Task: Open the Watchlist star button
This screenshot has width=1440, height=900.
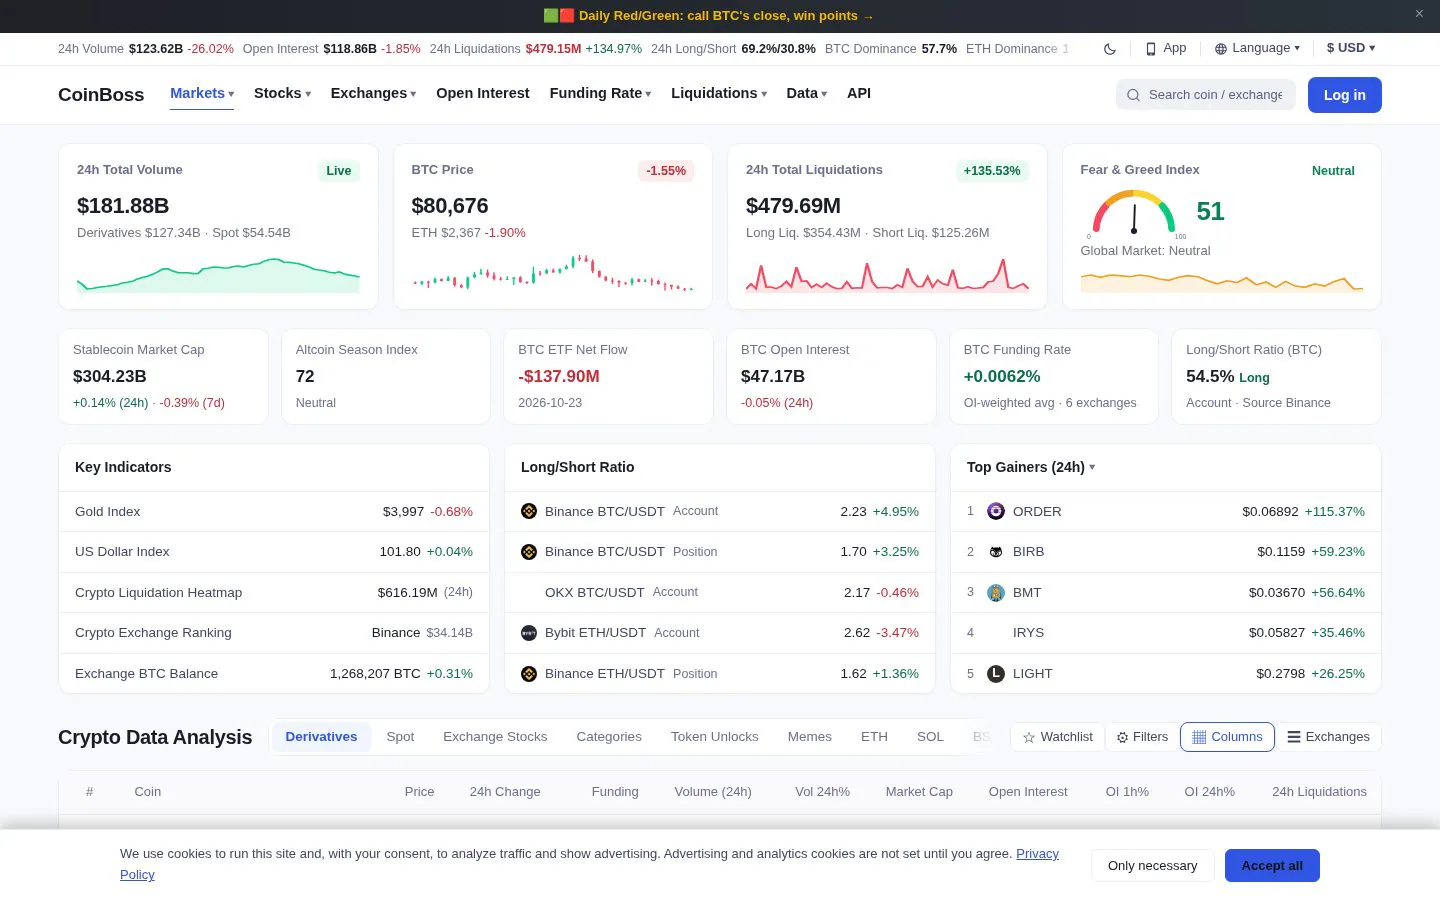Action: 1058,737
